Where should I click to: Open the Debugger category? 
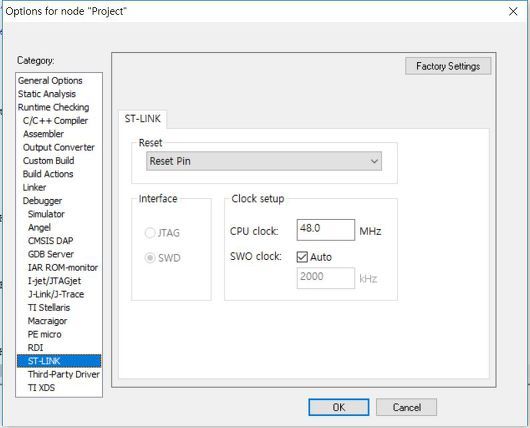point(42,201)
